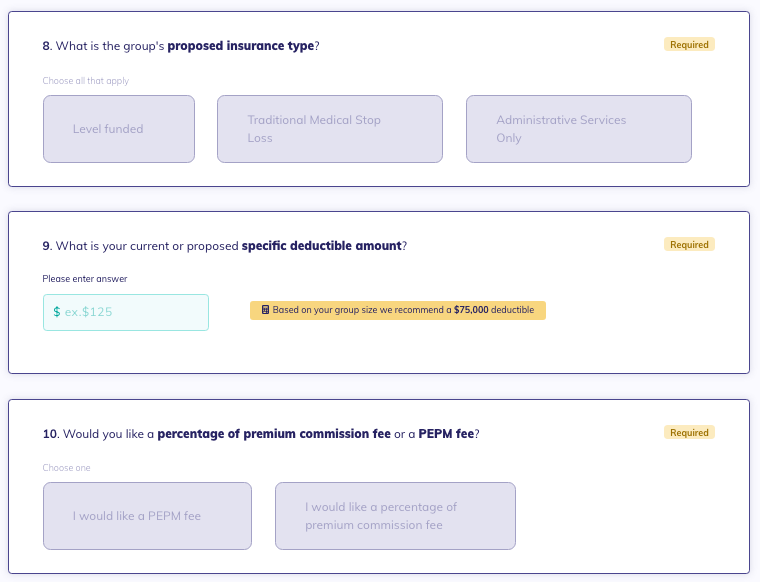Click the PEPM fee question 10 heading

point(261,434)
